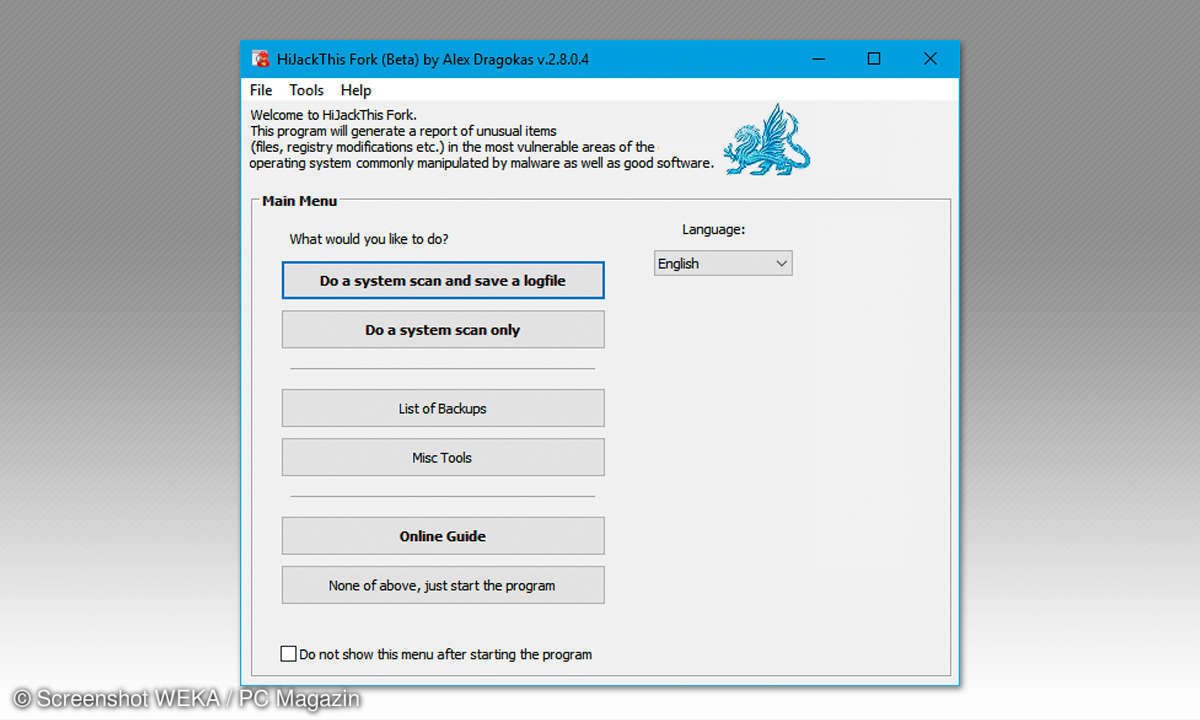Screen dimensions: 1200x720
Task: Choose 'None of above, just start the program'
Action: [443, 585]
